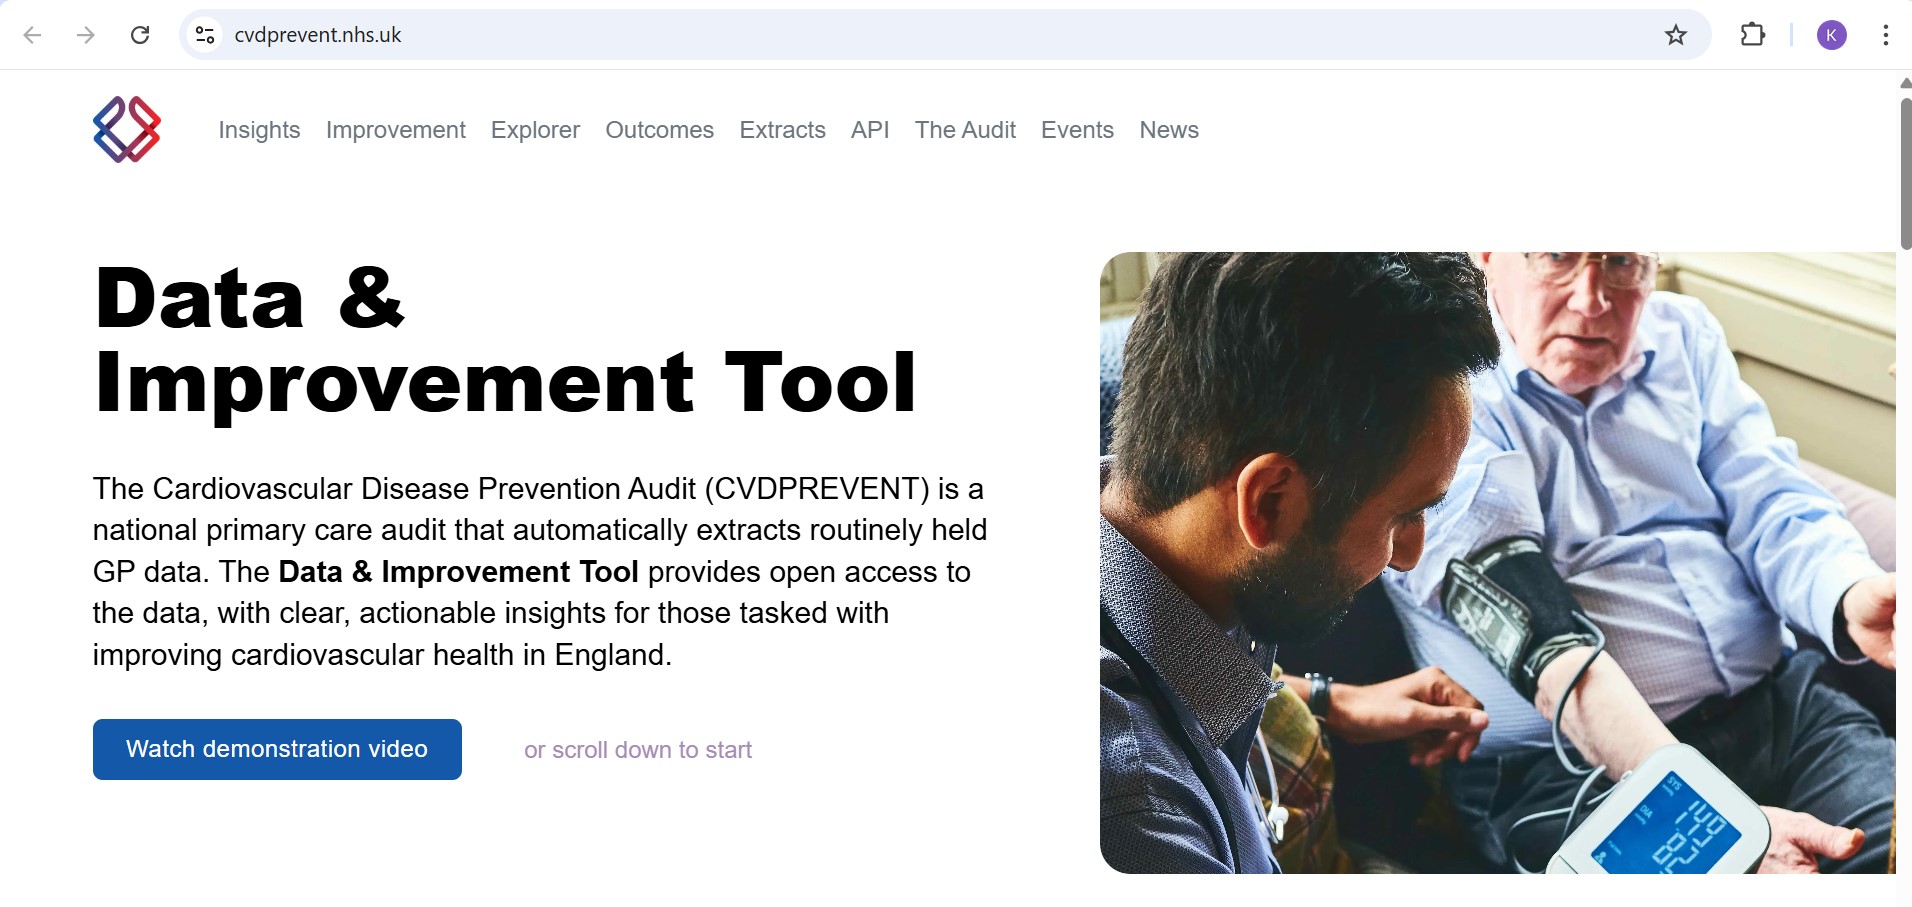This screenshot has width=1912, height=907.
Task: Open site information icon in address bar
Action: [205, 35]
